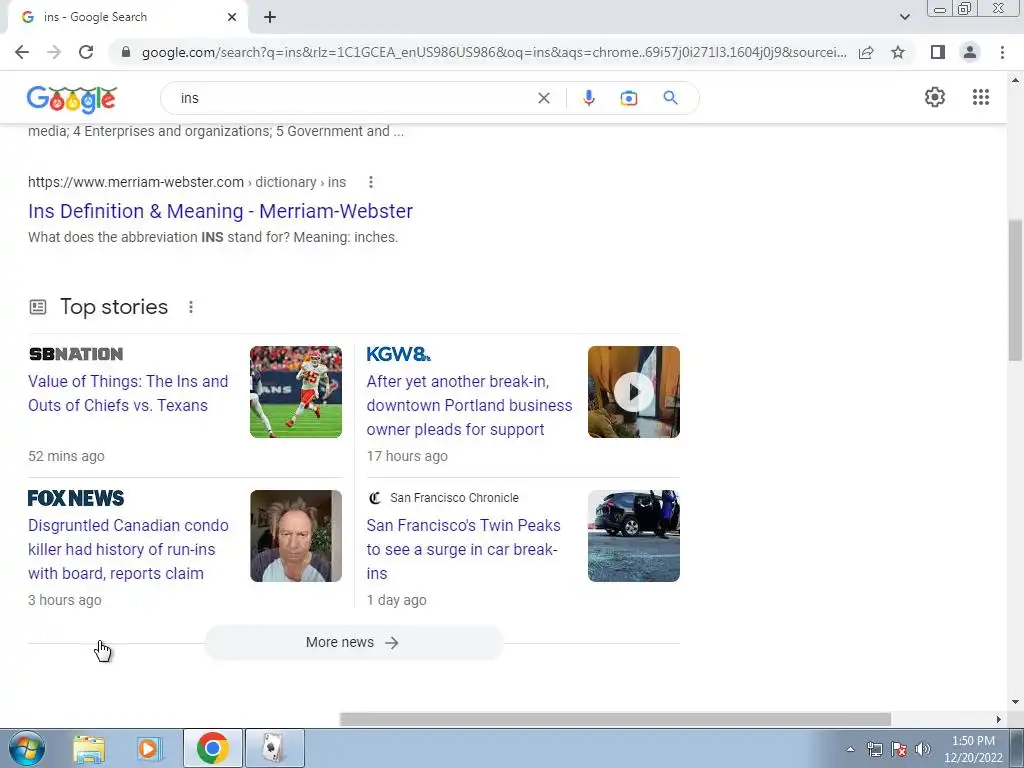The height and width of the screenshot is (768, 1024).
Task: Search by image with the camera icon
Action: click(628, 98)
